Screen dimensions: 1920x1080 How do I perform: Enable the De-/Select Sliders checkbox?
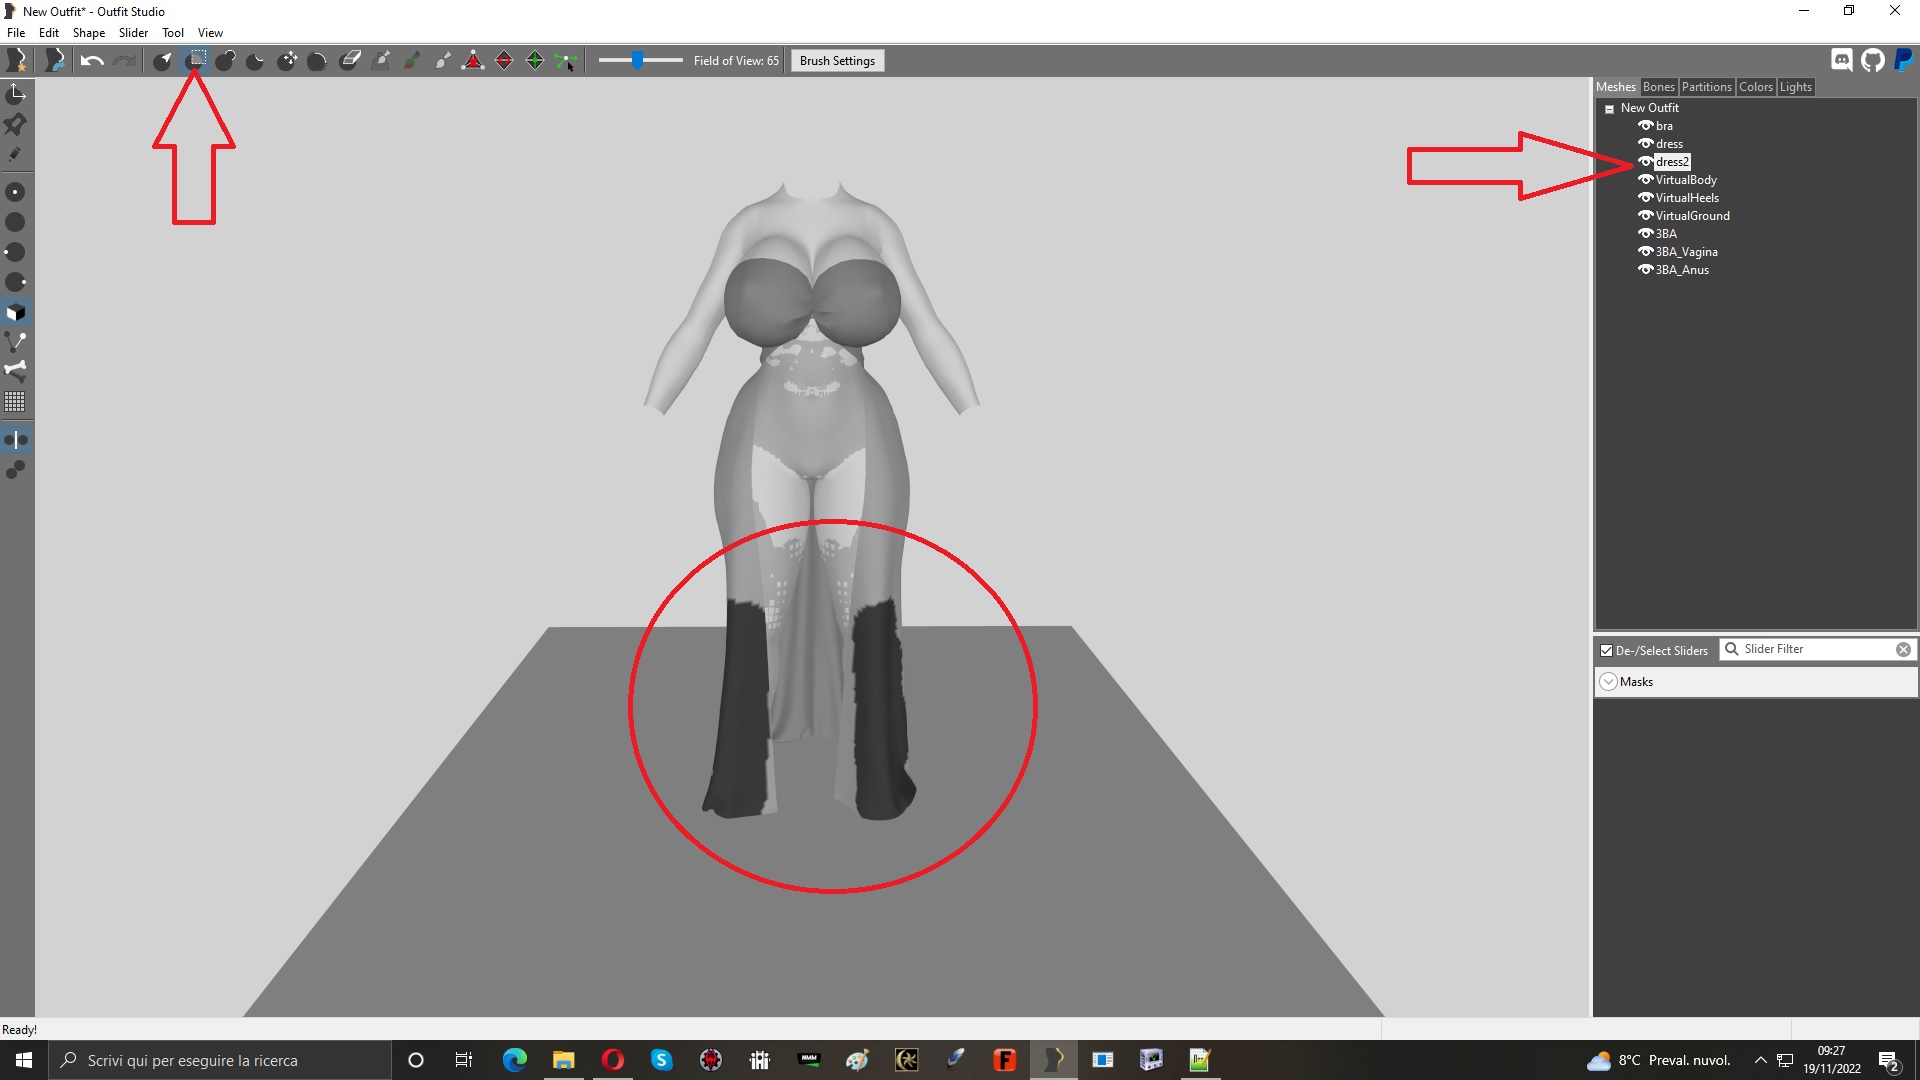coord(1607,650)
